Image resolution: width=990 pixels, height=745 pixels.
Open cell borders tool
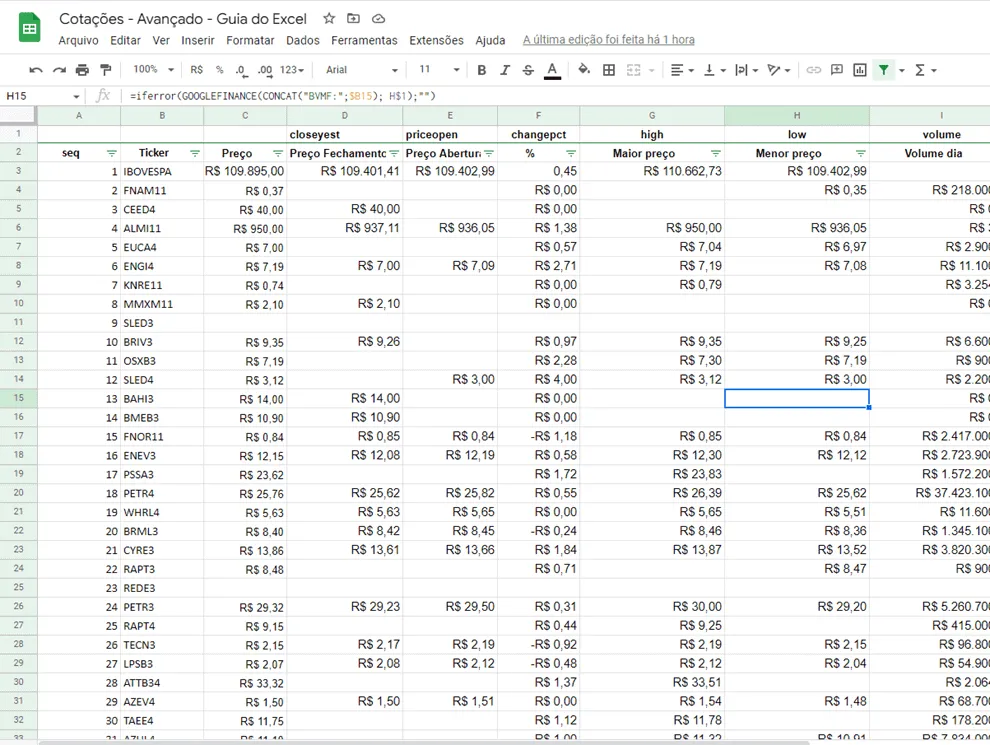[x=609, y=70]
